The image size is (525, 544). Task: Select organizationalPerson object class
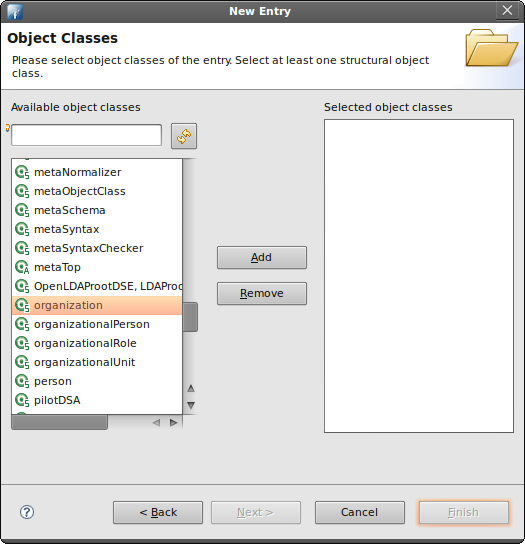(x=97, y=324)
